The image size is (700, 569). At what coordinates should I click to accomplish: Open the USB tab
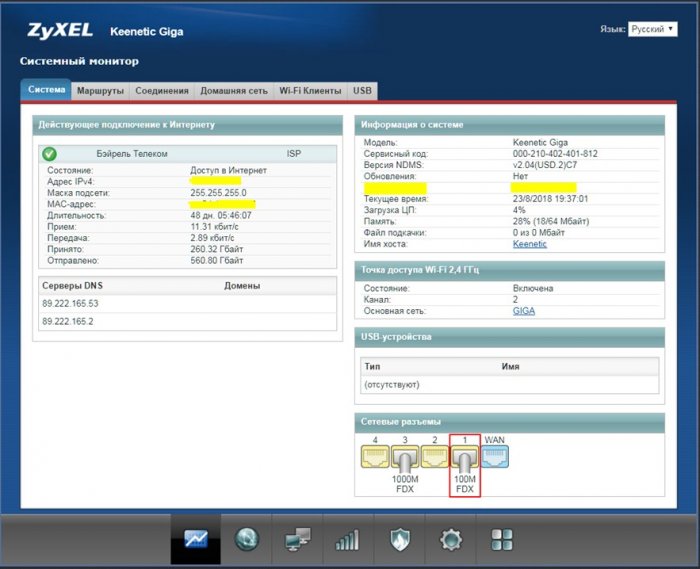362,91
